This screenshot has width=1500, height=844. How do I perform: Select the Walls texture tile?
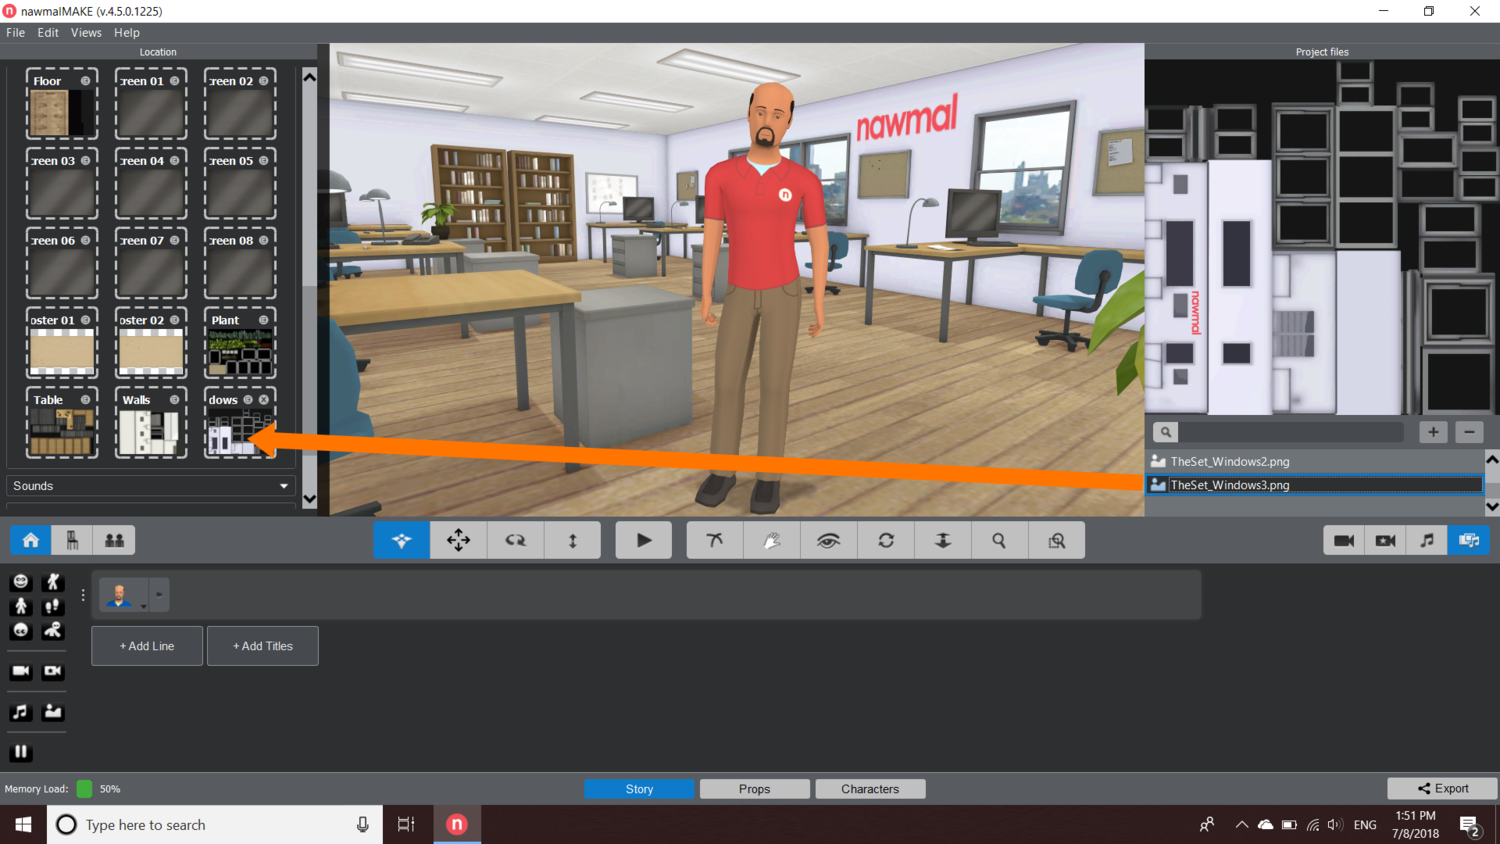pyautogui.click(x=151, y=423)
